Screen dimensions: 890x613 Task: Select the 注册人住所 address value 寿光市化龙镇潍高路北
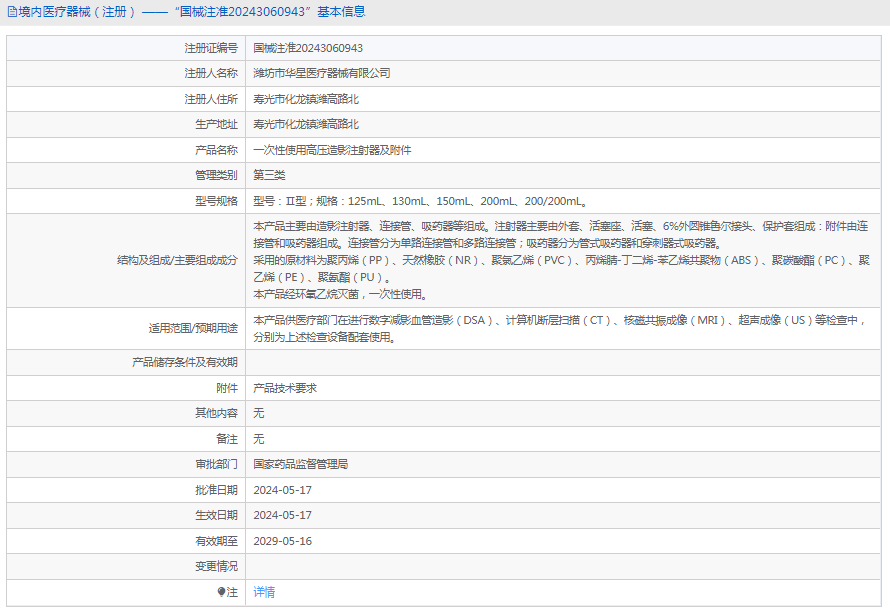306,99
